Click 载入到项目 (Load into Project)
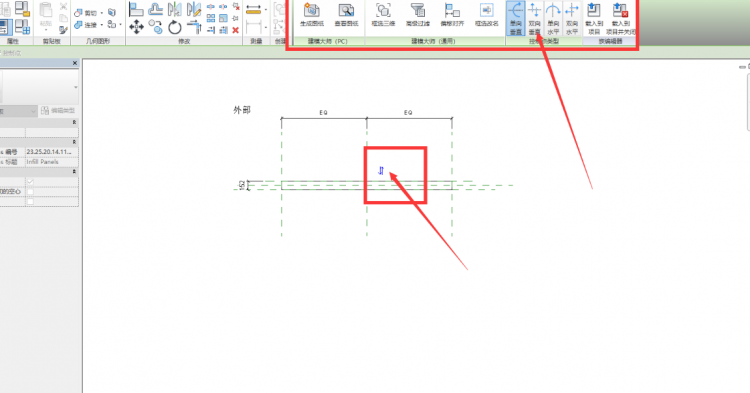The image size is (750, 393). [x=594, y=18]
